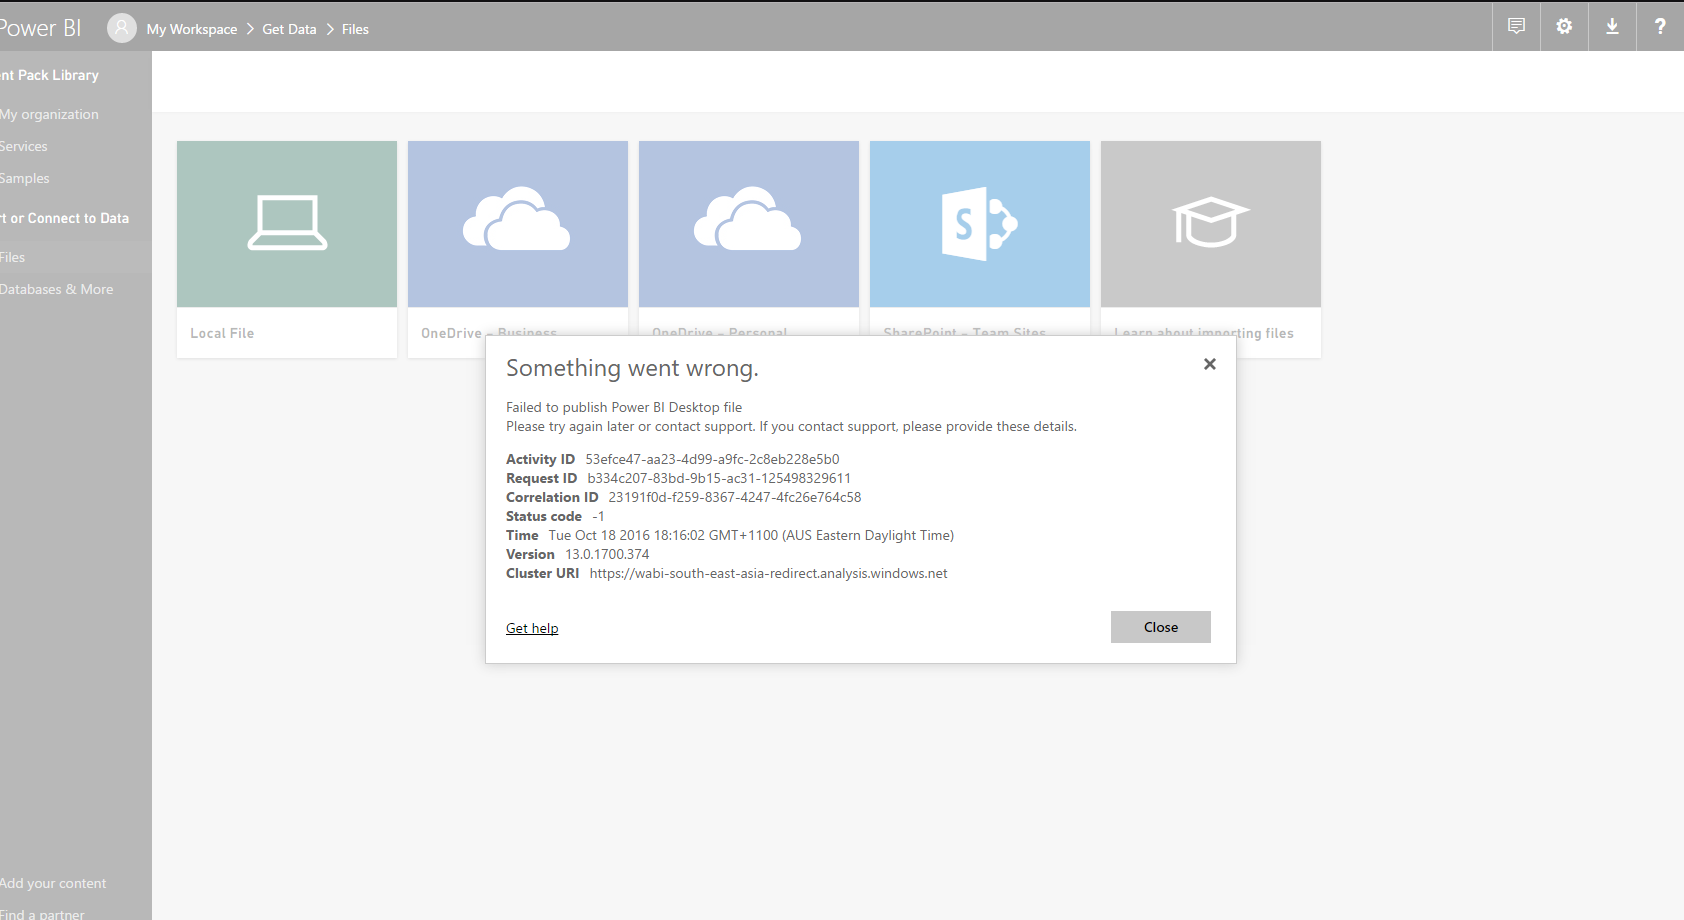
Task: Click Add your content link
Action: tap(53, 883)
